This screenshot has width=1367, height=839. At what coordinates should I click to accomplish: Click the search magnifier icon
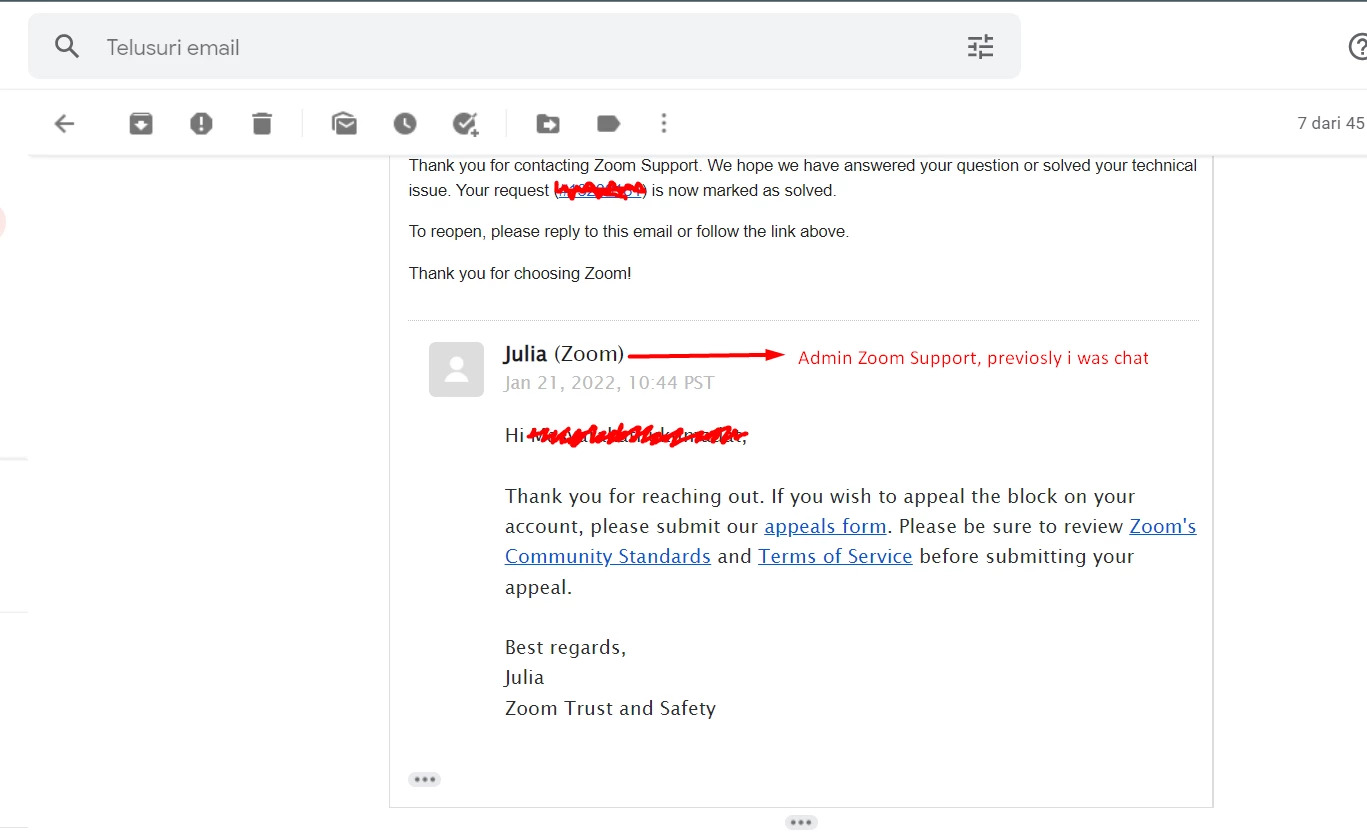tap(67, 46)
